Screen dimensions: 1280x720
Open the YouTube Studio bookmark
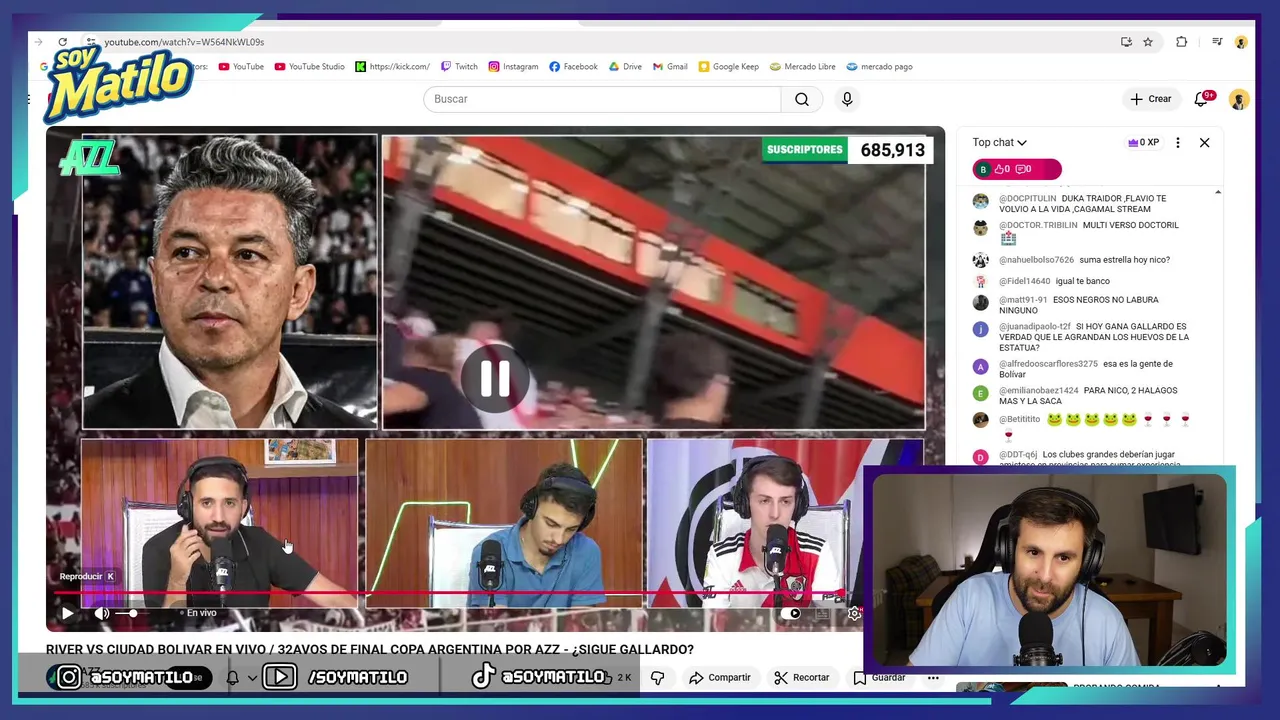pos(310,67)
